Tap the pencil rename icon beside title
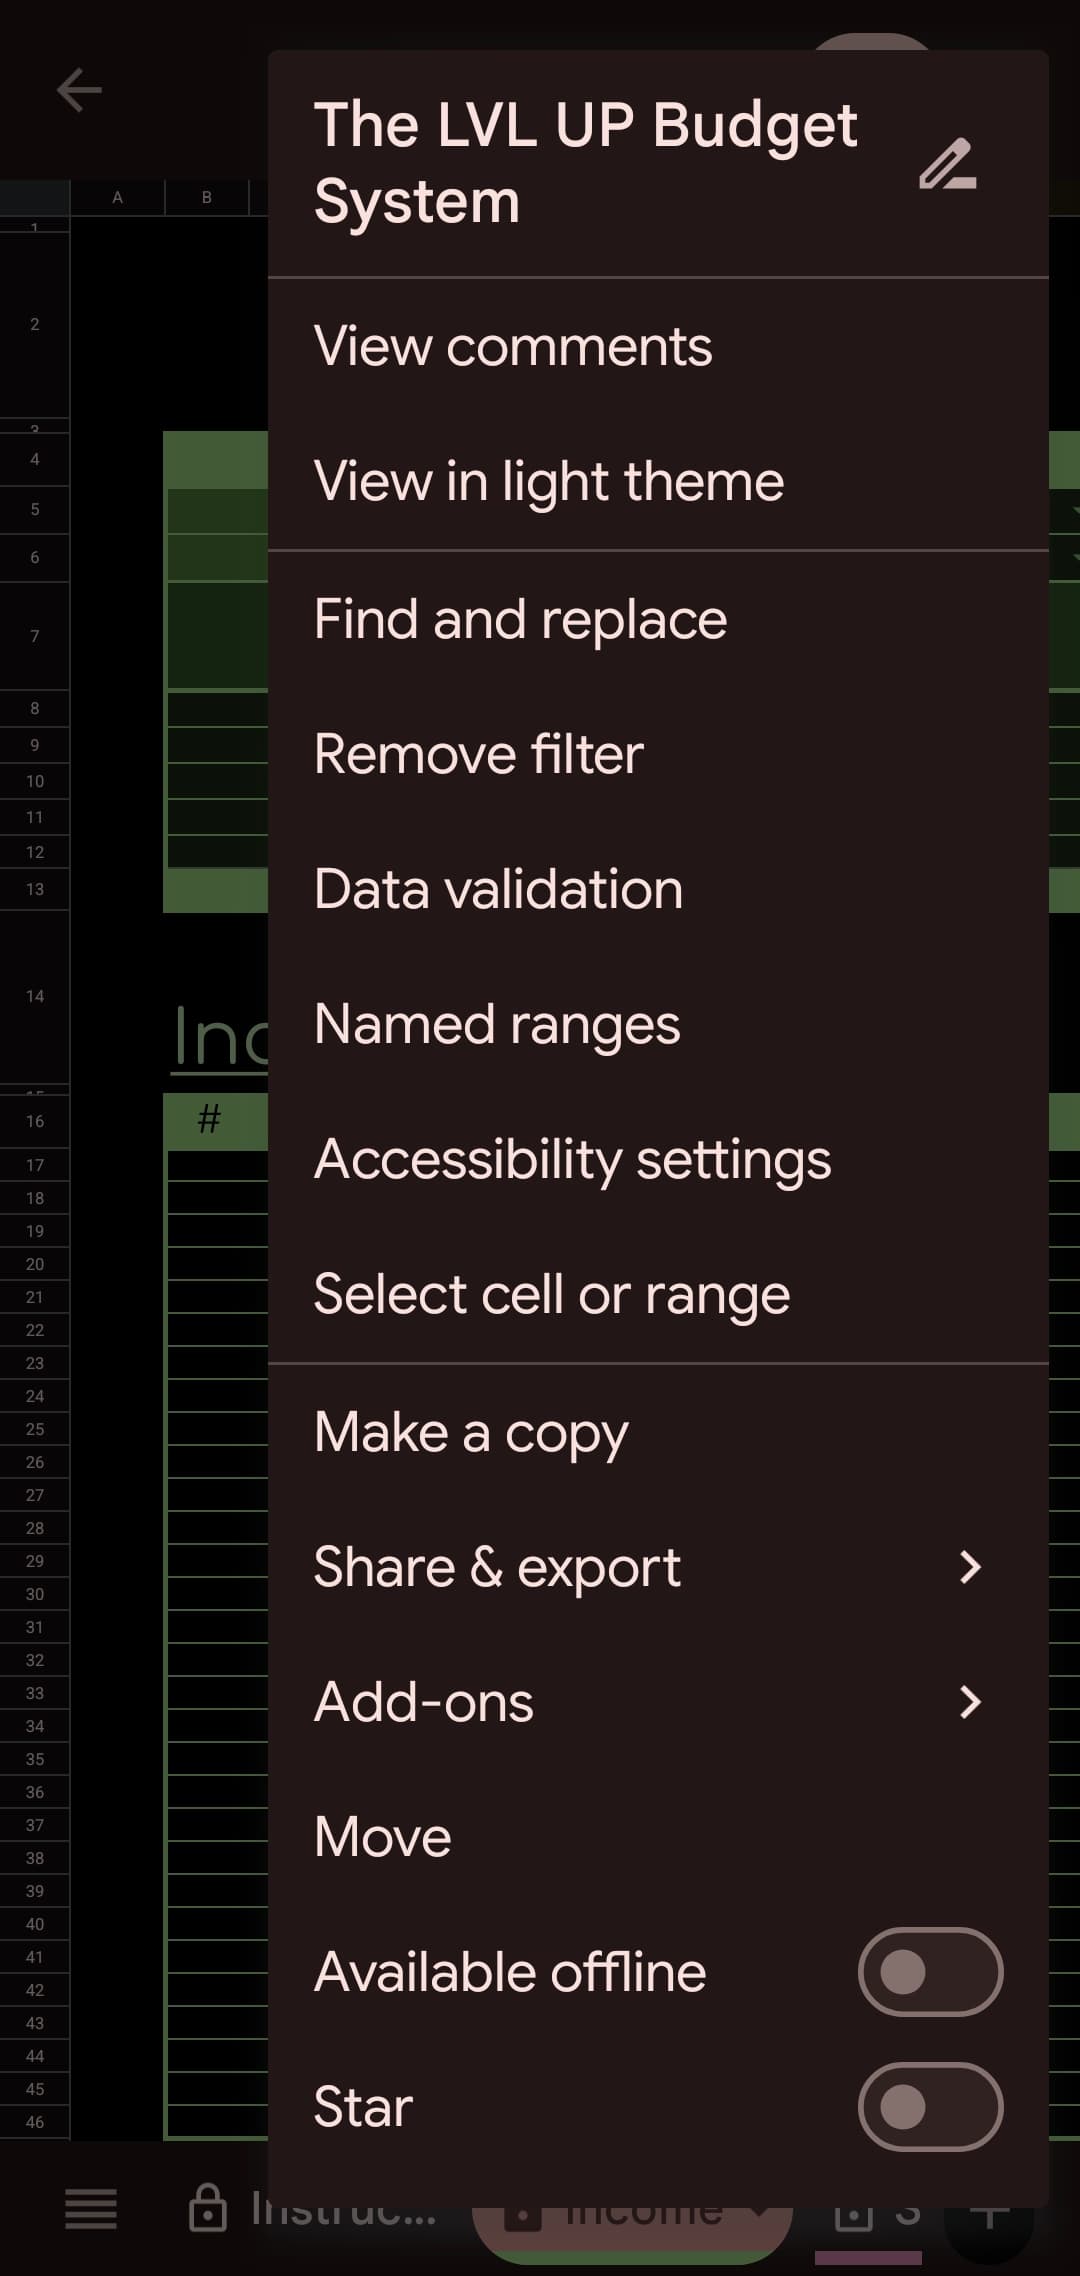This screenshot has width=1080, height=2276. (947, 164)
